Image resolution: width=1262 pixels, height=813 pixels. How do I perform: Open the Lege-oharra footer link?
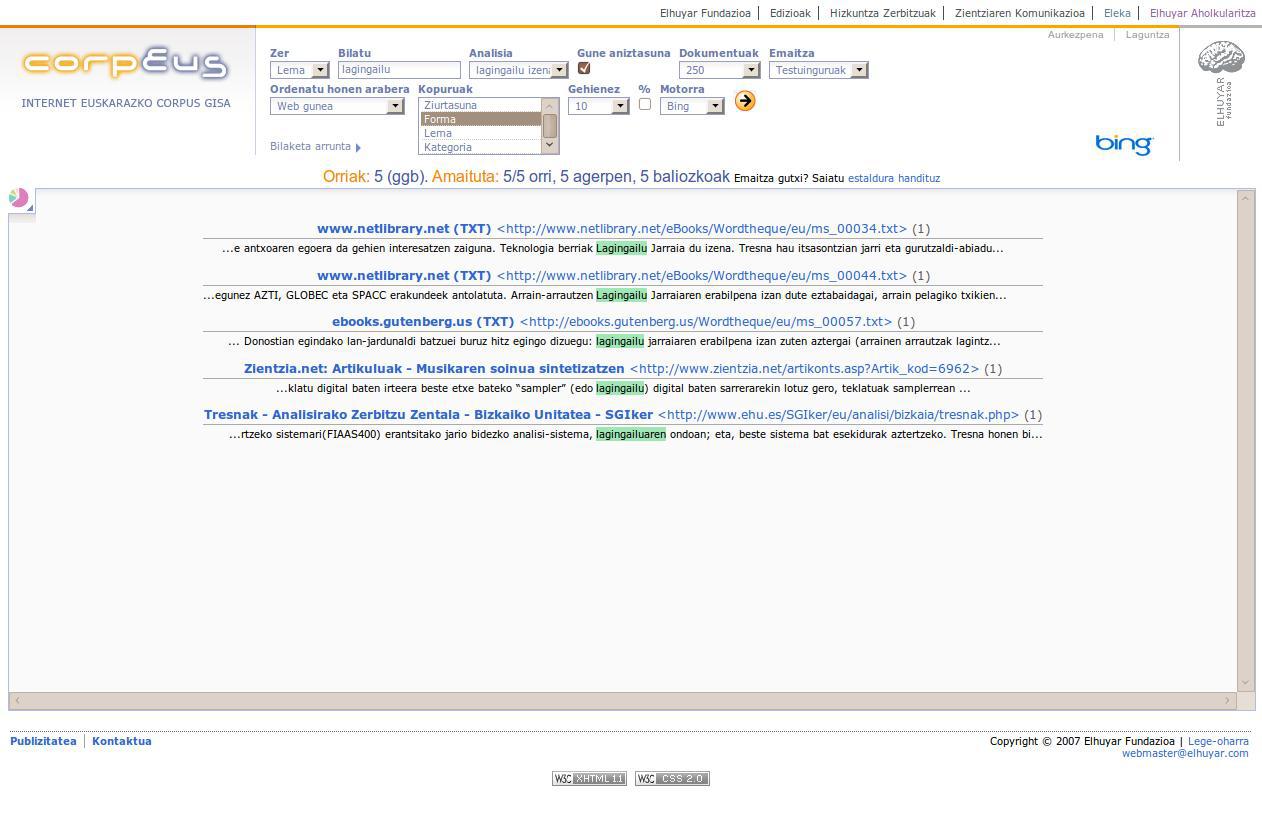point(1218,742)
